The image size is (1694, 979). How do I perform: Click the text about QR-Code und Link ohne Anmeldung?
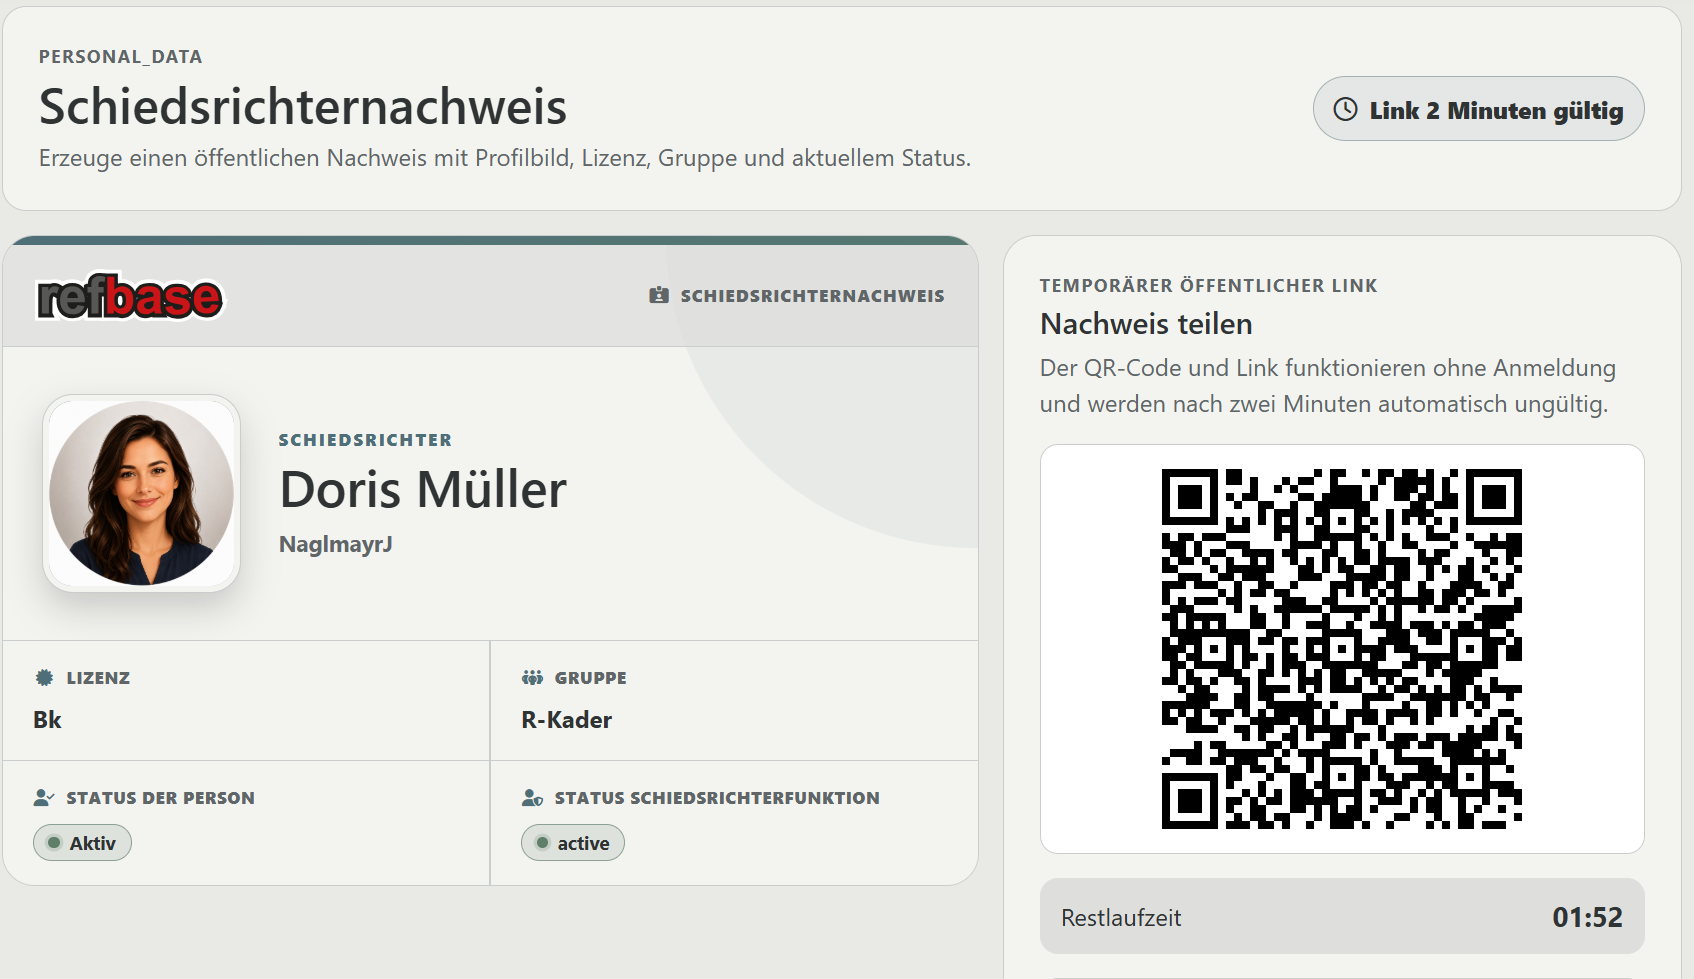pos(1327,386)
